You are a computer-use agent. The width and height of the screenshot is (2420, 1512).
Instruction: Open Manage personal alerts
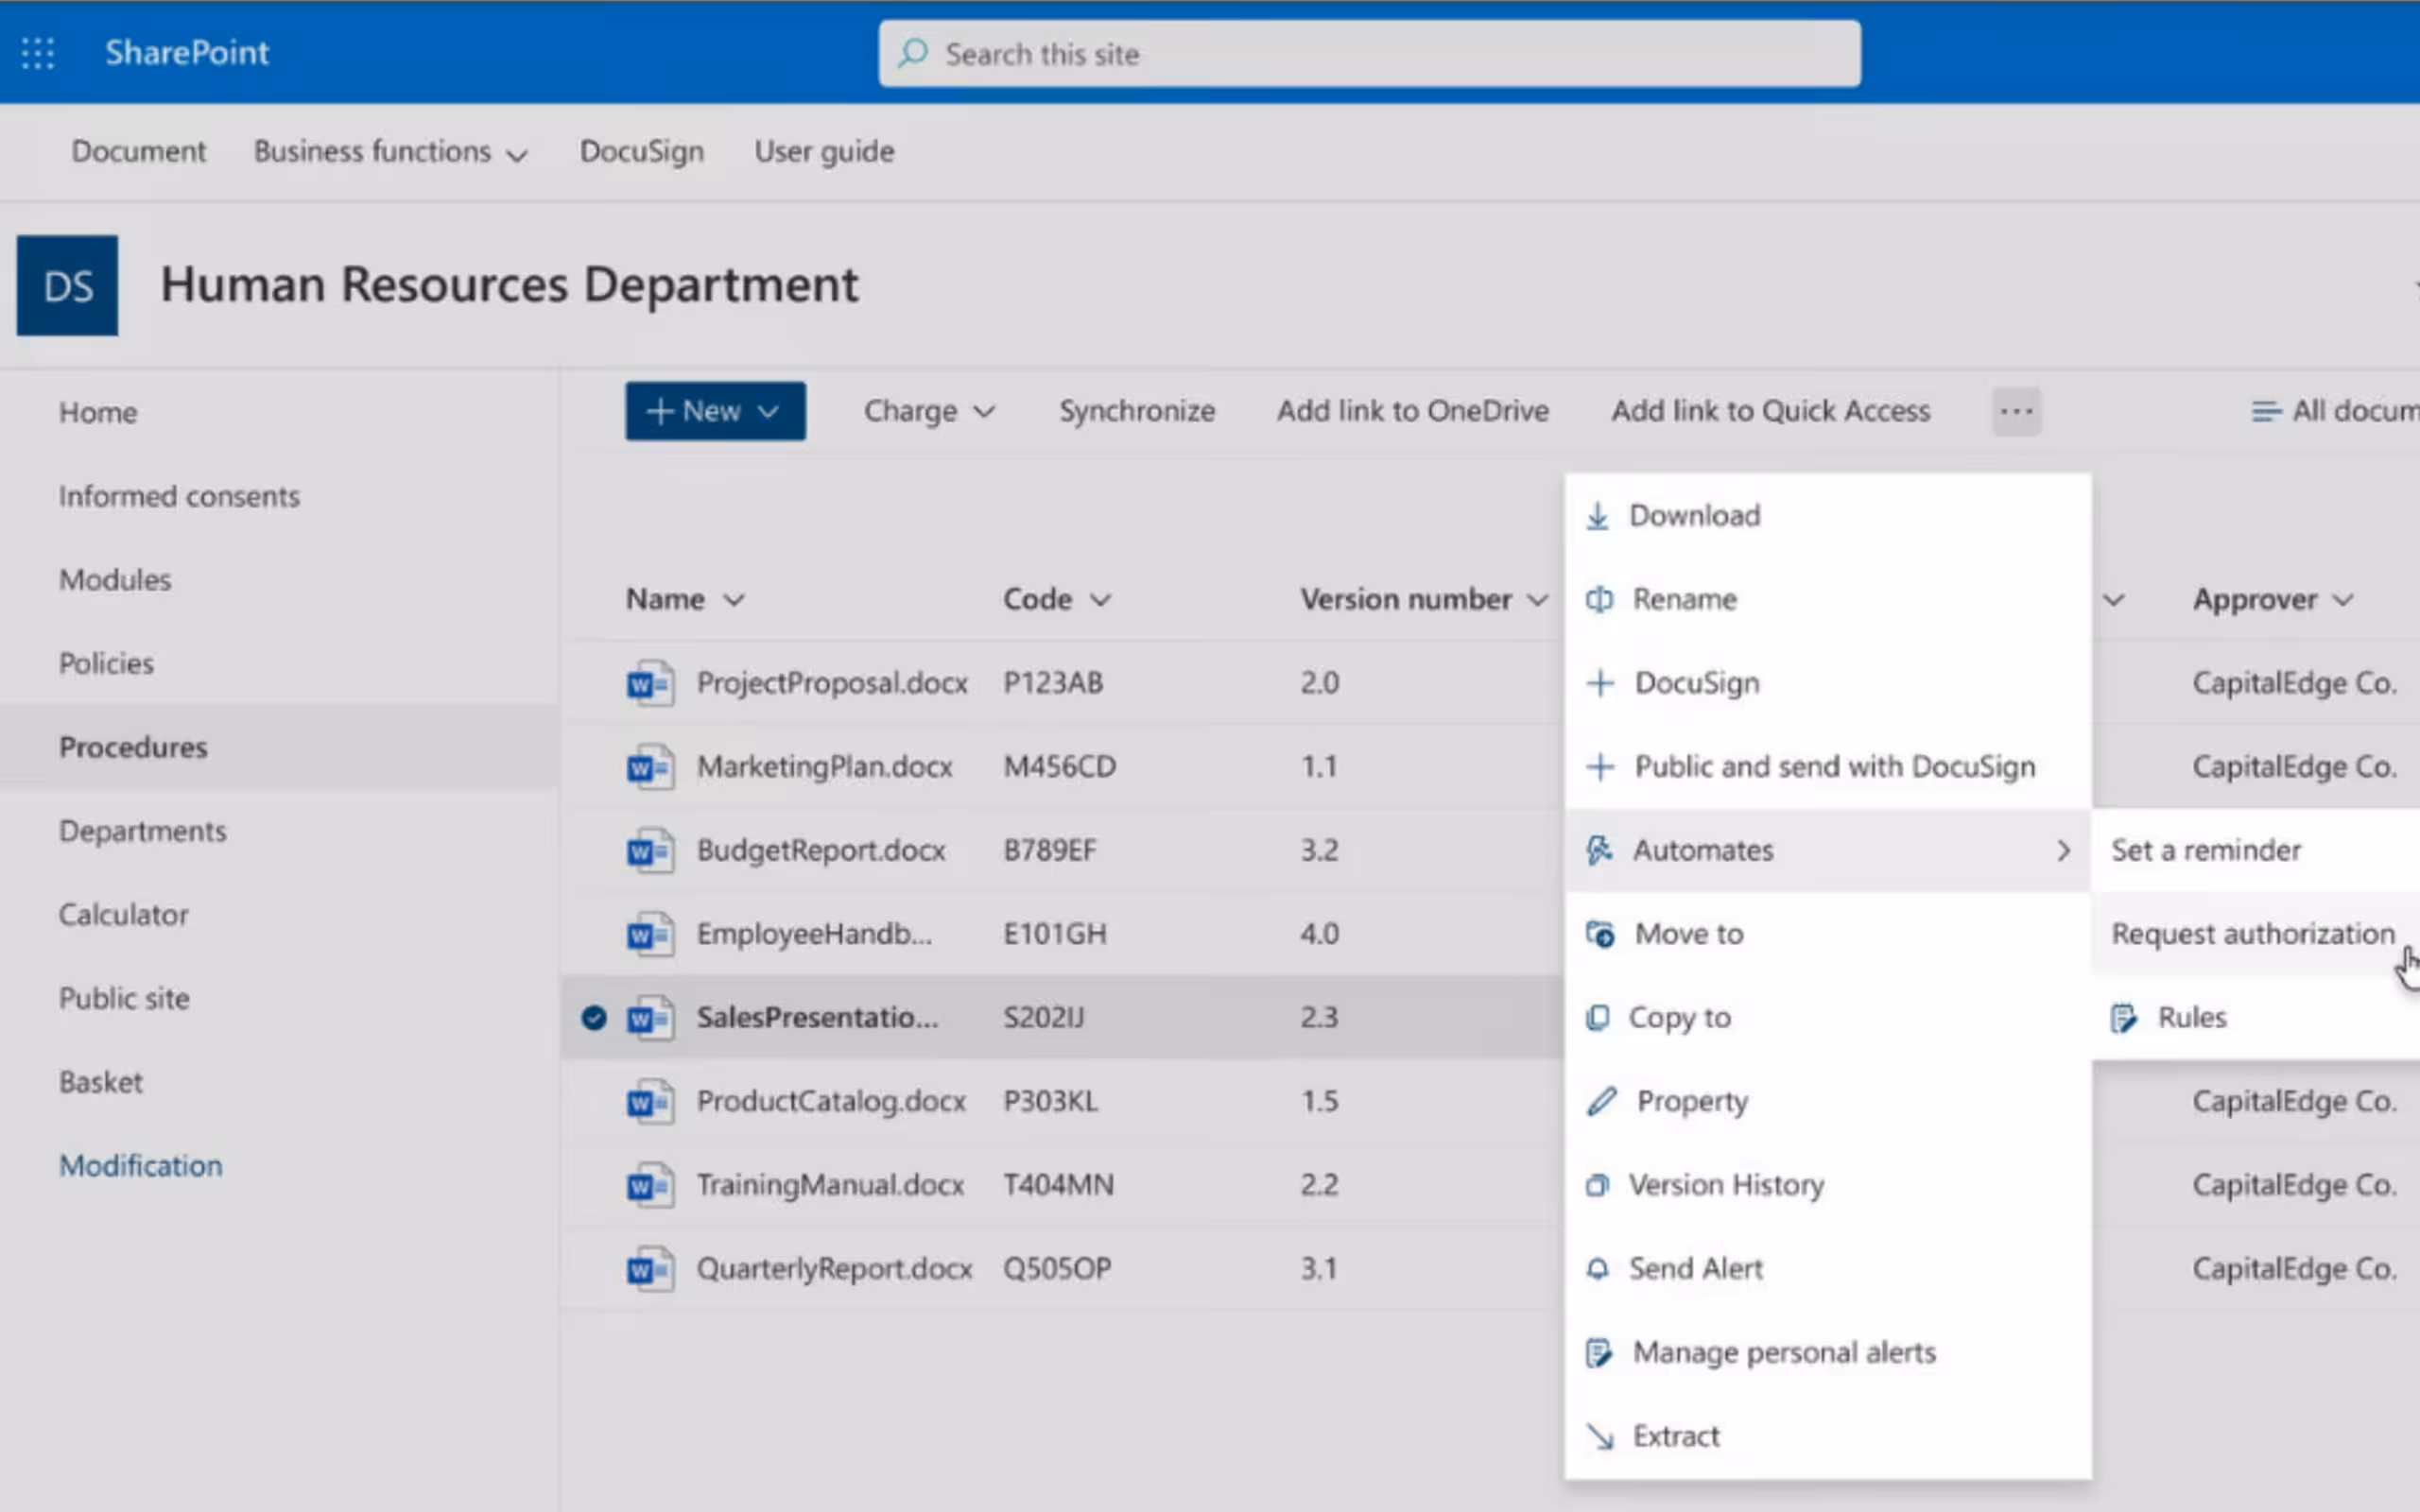pyautogui.click(x=1827, y=1353)
